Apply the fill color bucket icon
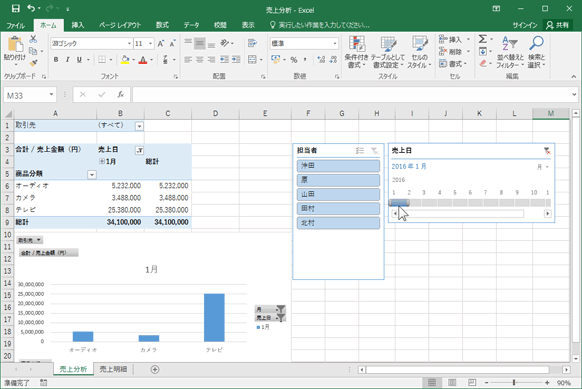This screenshot has height=389, width=582. (125, 59)
